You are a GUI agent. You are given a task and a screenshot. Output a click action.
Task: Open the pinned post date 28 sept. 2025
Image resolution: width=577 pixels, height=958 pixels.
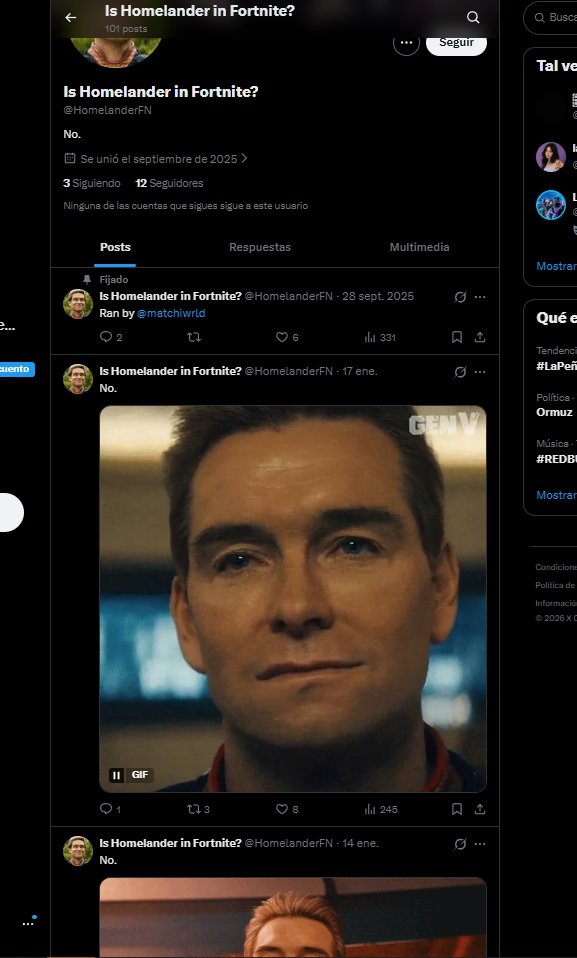[378, 296]
